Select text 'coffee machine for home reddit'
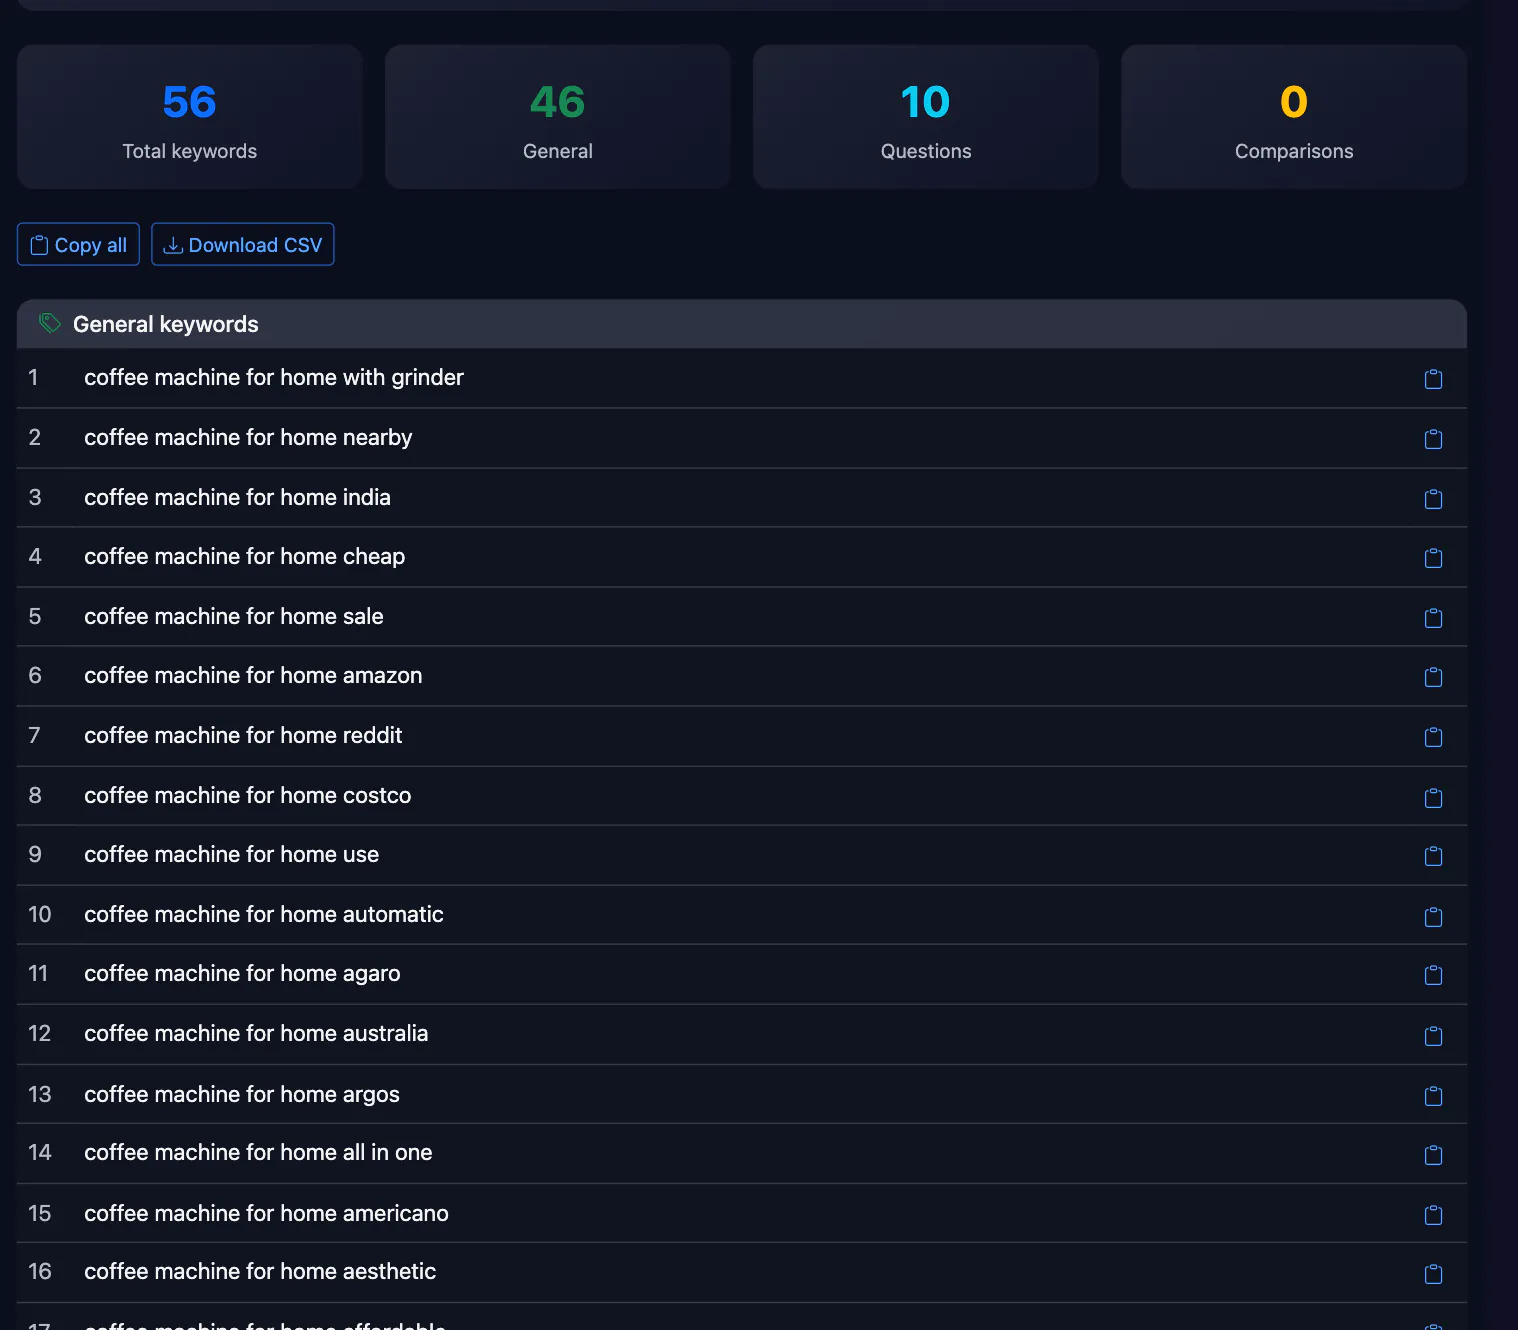Viewport: 1518px width, 1330px height. coord(243,736)
